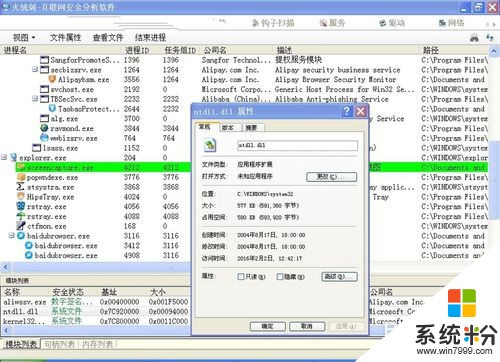Click the TaobaoProtect shield icon
The height and width of the screenshot is (362, 500).
[x=52, y=109]
